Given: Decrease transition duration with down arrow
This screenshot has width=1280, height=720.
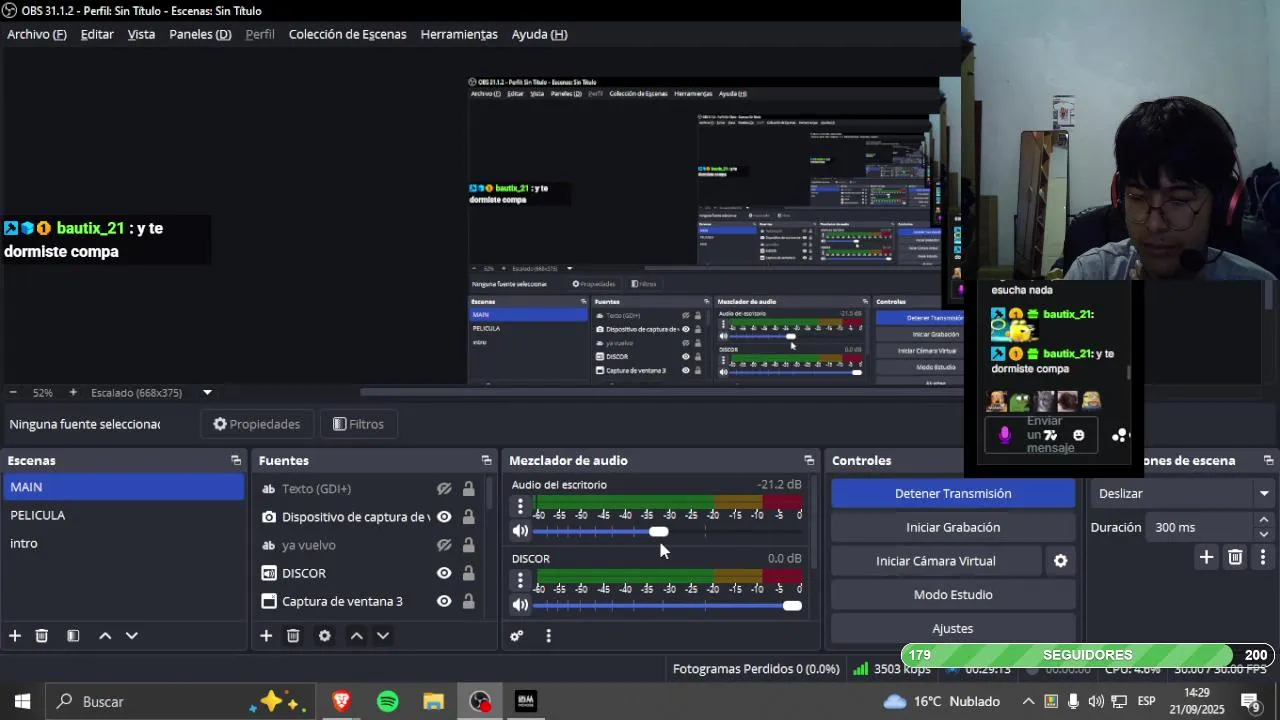Looking at the screenshot, I should tap(1264, 534).
